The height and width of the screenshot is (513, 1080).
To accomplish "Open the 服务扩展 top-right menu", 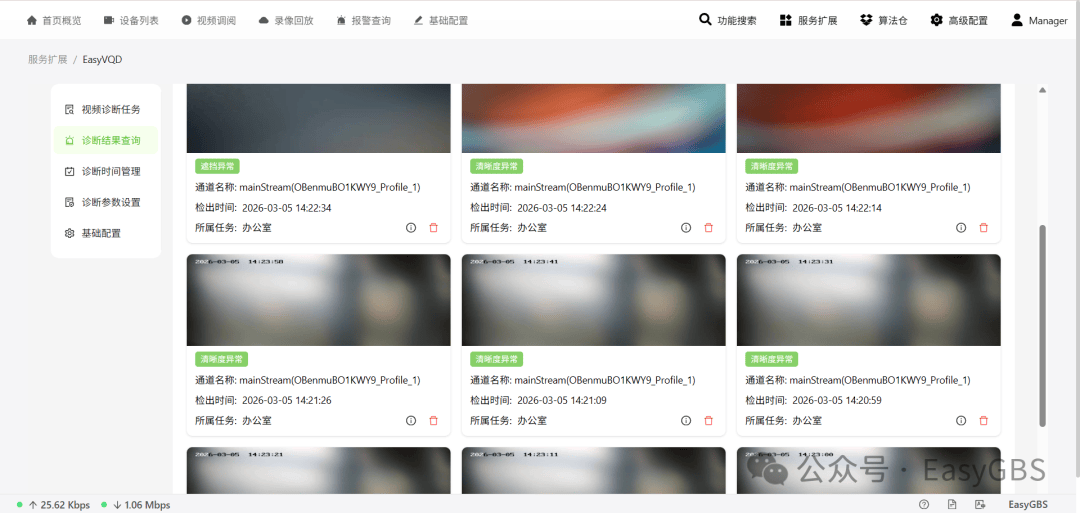I will [x=809, y=21].
